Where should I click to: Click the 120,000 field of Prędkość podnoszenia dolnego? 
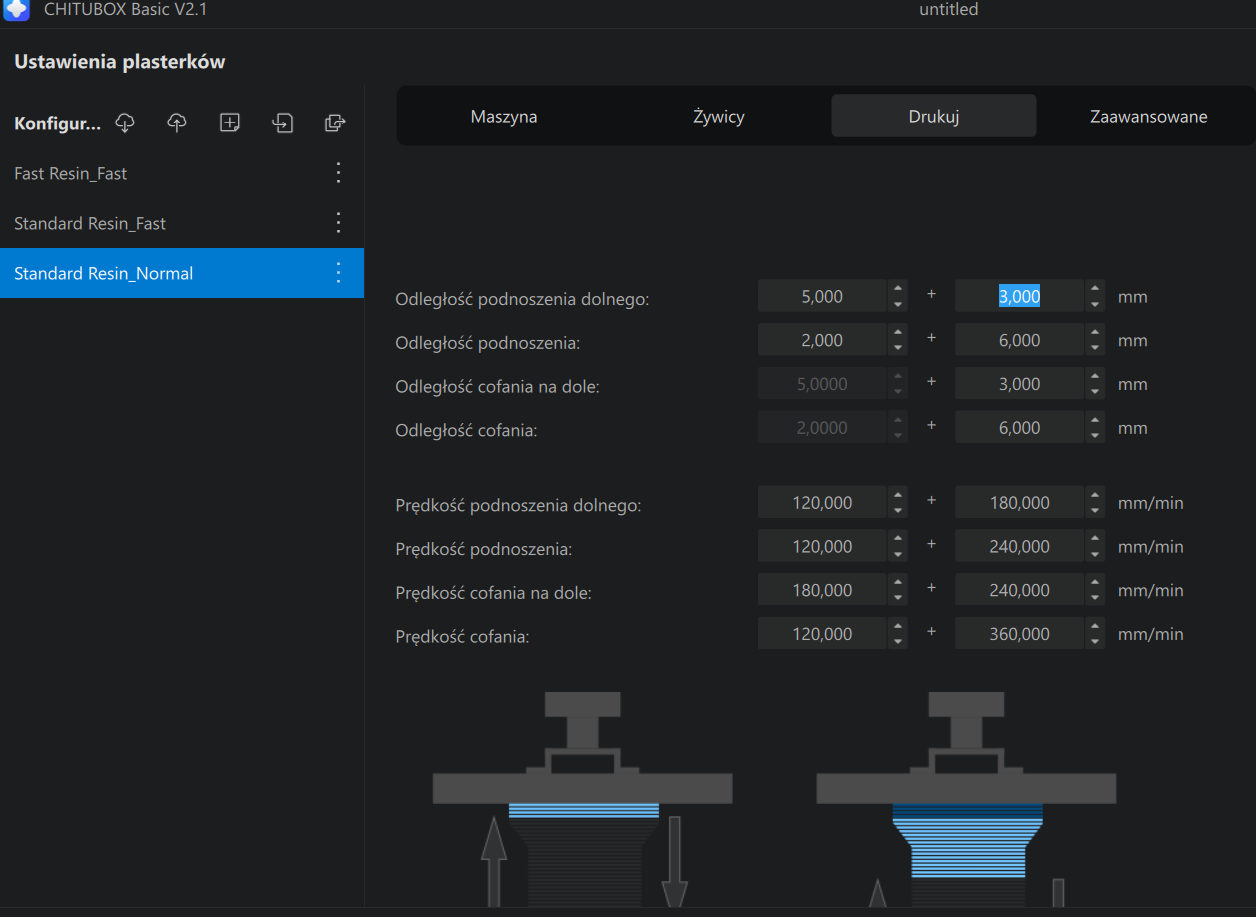[x=822, y=502]
